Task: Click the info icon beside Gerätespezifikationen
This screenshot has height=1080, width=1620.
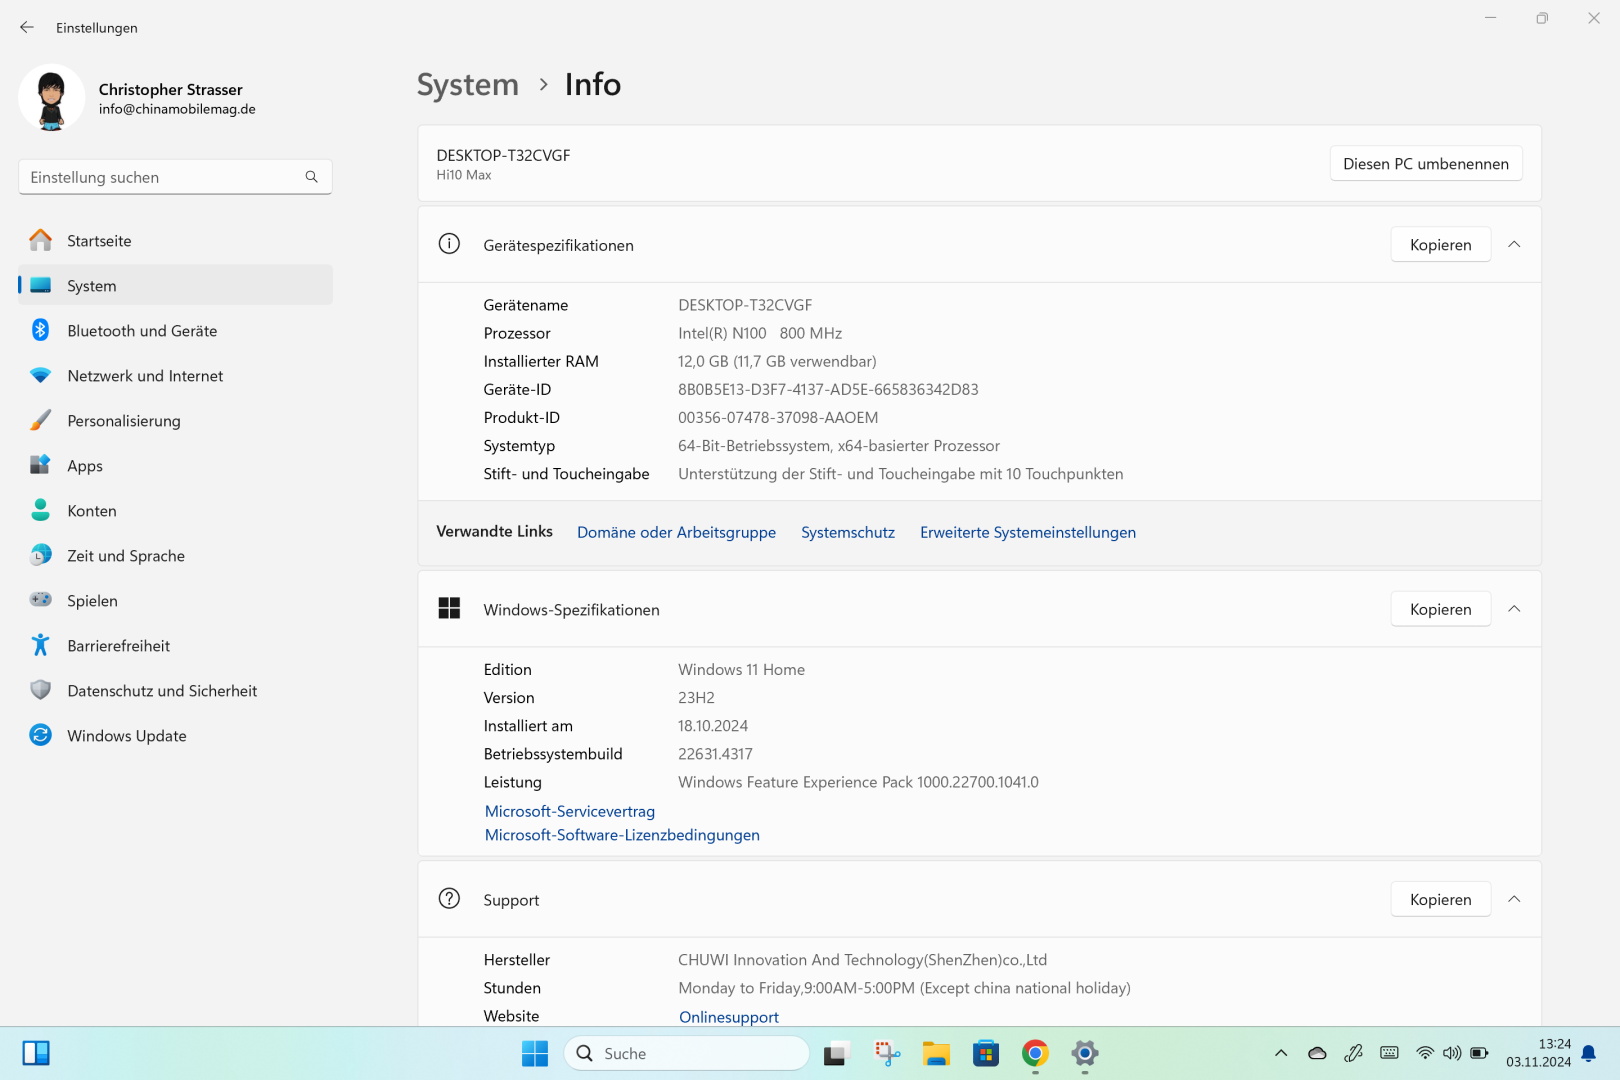Action: point(449,244)
